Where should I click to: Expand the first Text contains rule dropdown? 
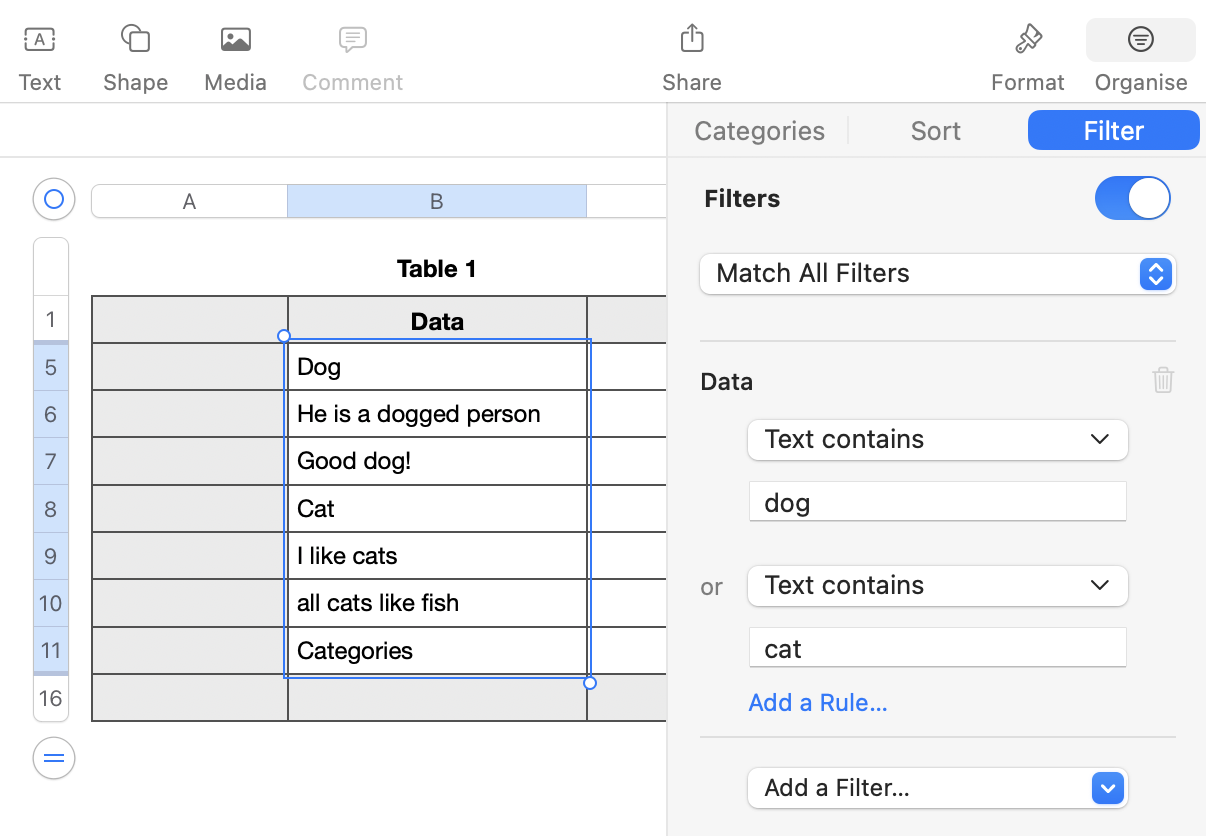tap(937, 440)
